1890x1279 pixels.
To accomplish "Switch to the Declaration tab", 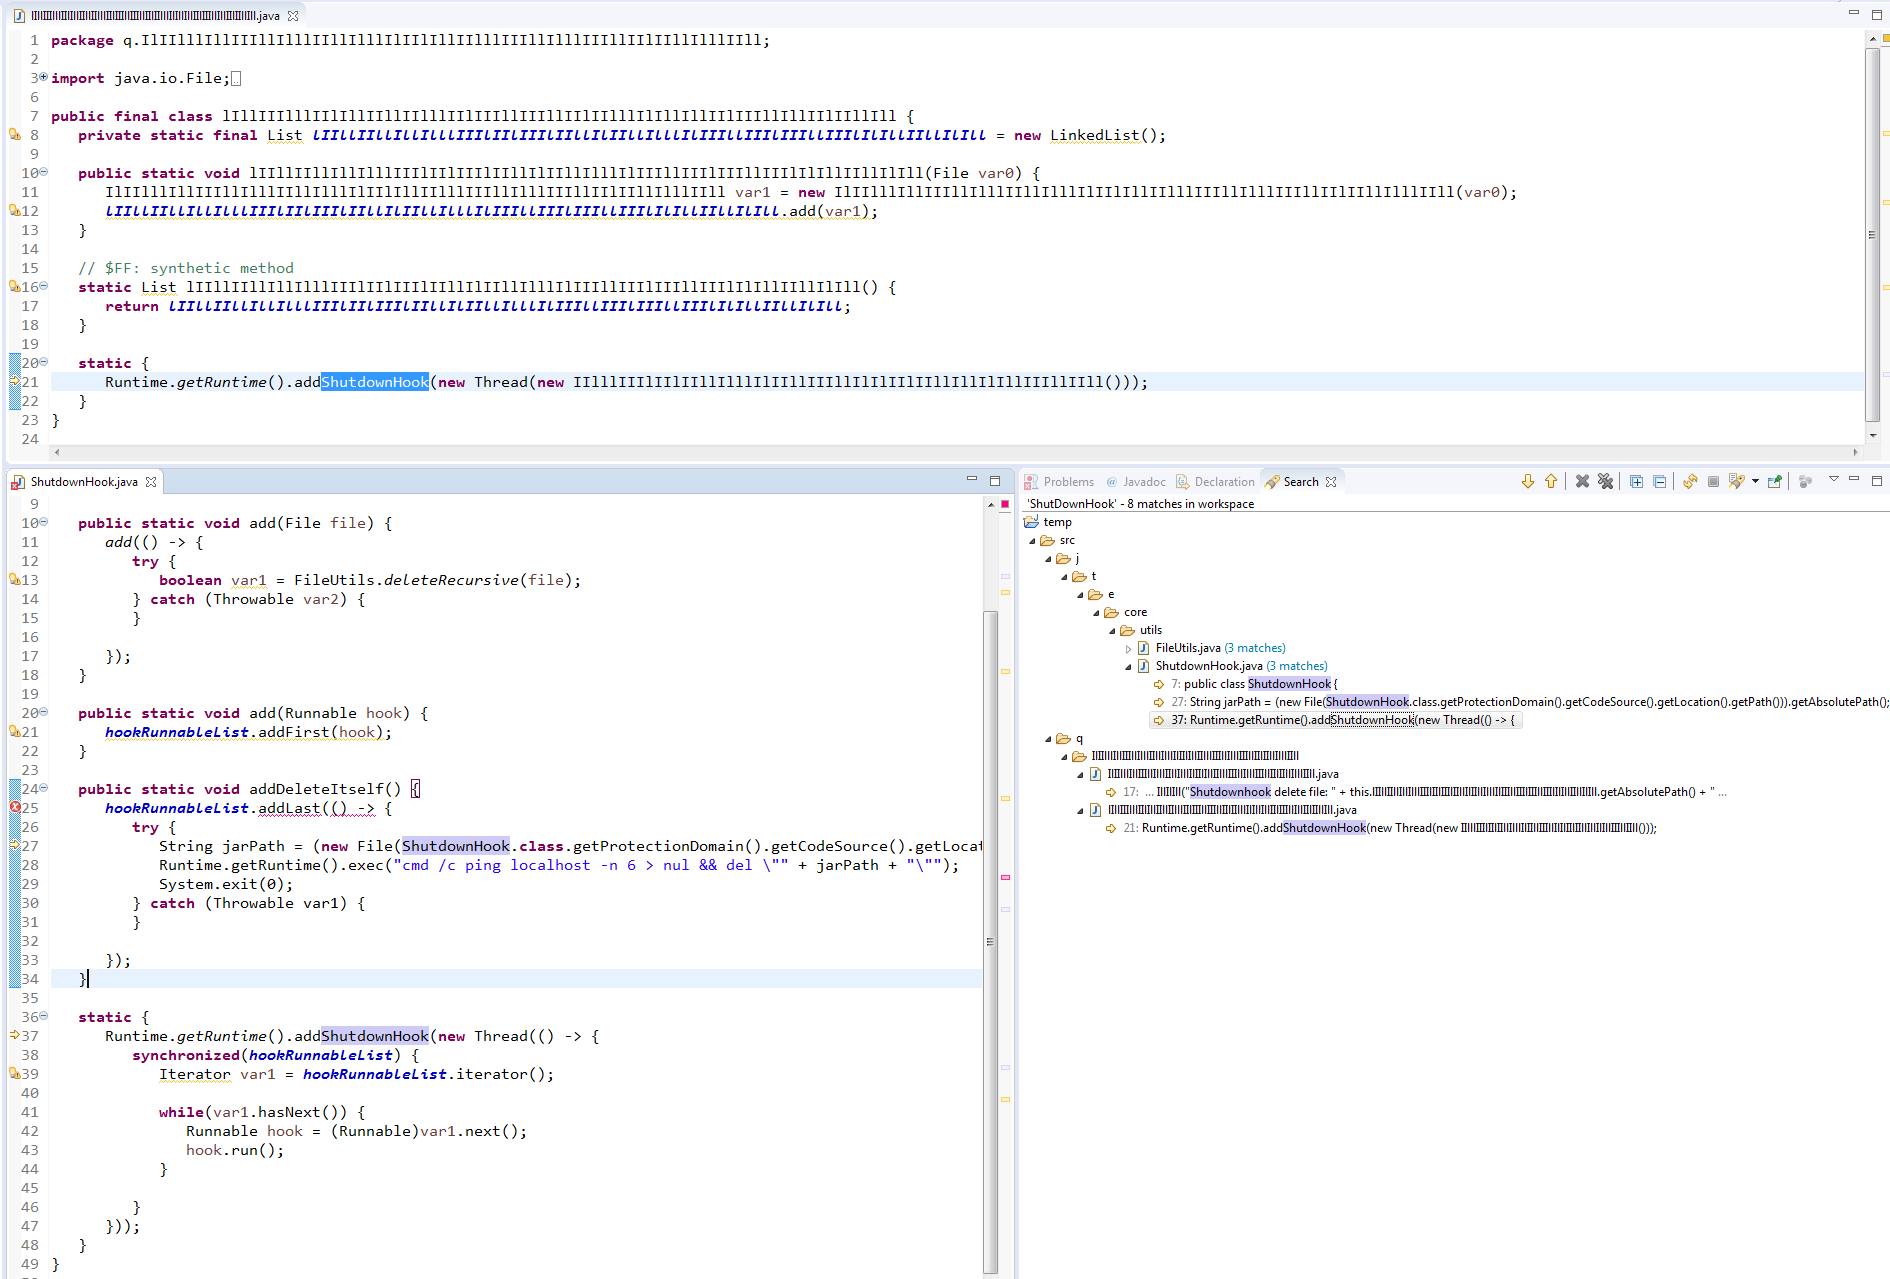I will tap(1215, 482).
